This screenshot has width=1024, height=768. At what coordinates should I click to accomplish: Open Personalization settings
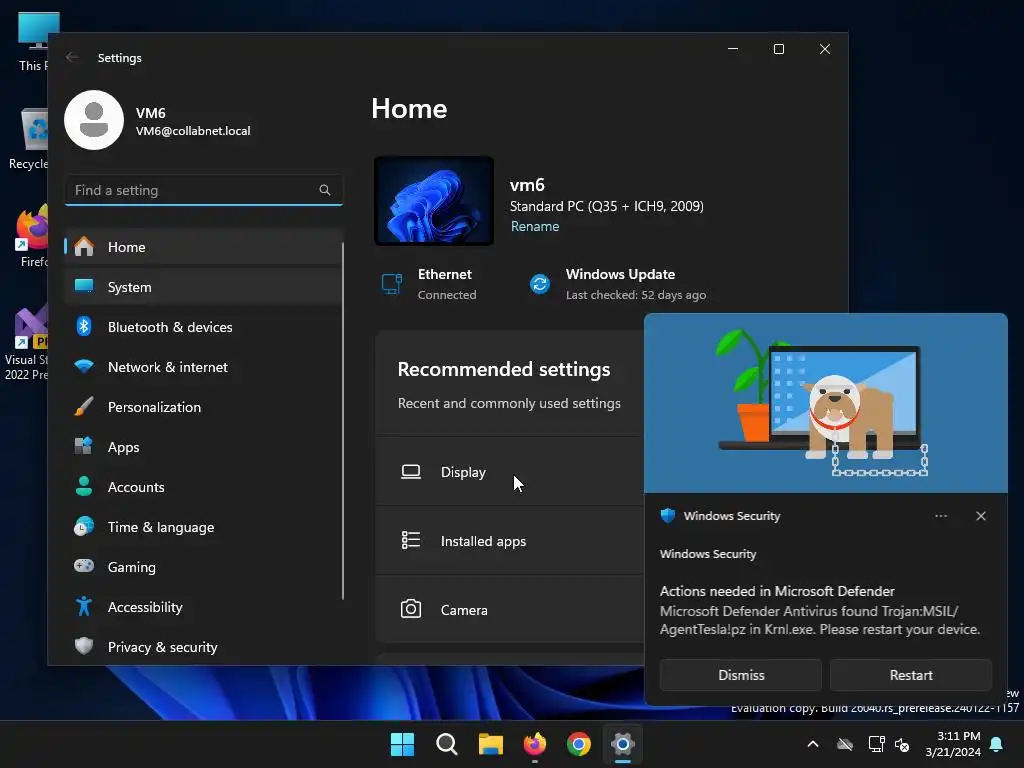pyautogui.click(x=203, y=407)
